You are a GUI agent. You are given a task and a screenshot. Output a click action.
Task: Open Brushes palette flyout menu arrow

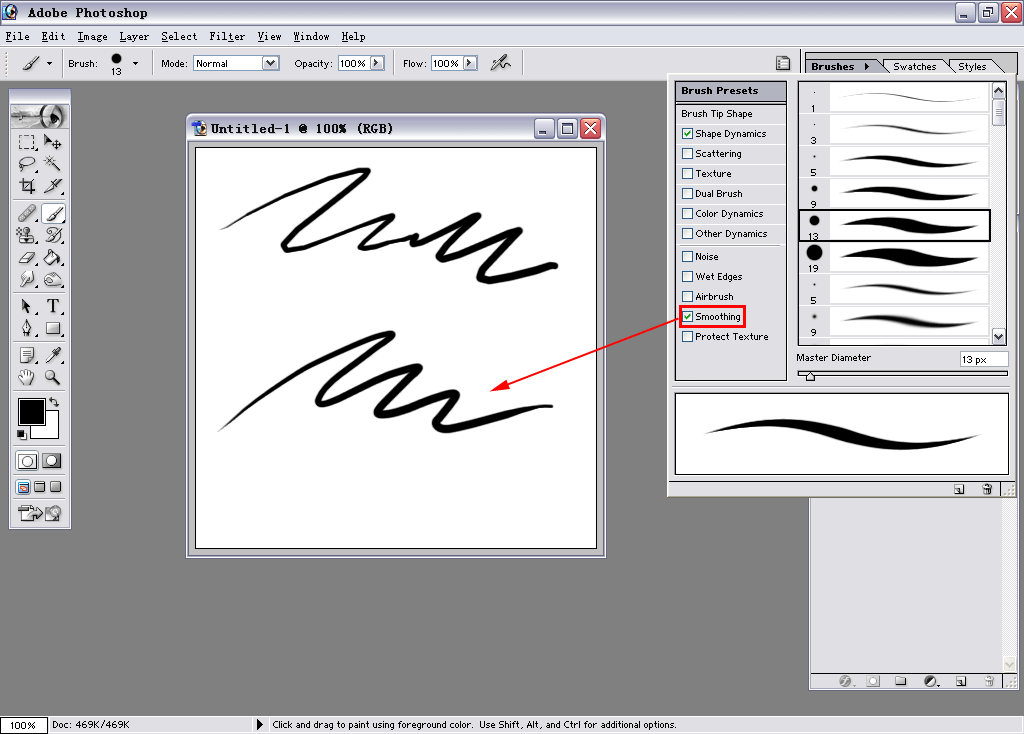click(867, 66)
